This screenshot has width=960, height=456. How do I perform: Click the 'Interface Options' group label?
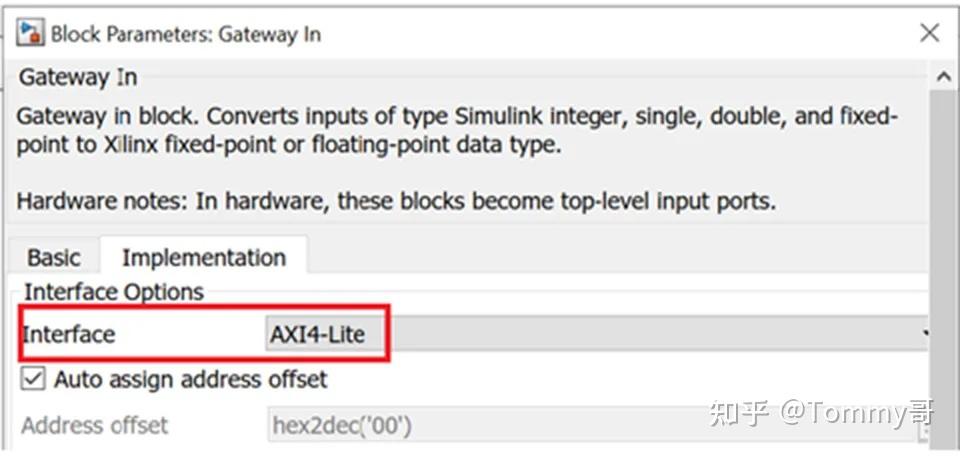(113, 292)
